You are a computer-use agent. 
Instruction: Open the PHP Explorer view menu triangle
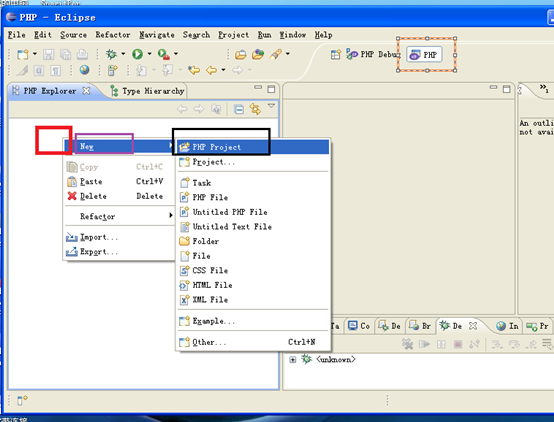(271, 106)
